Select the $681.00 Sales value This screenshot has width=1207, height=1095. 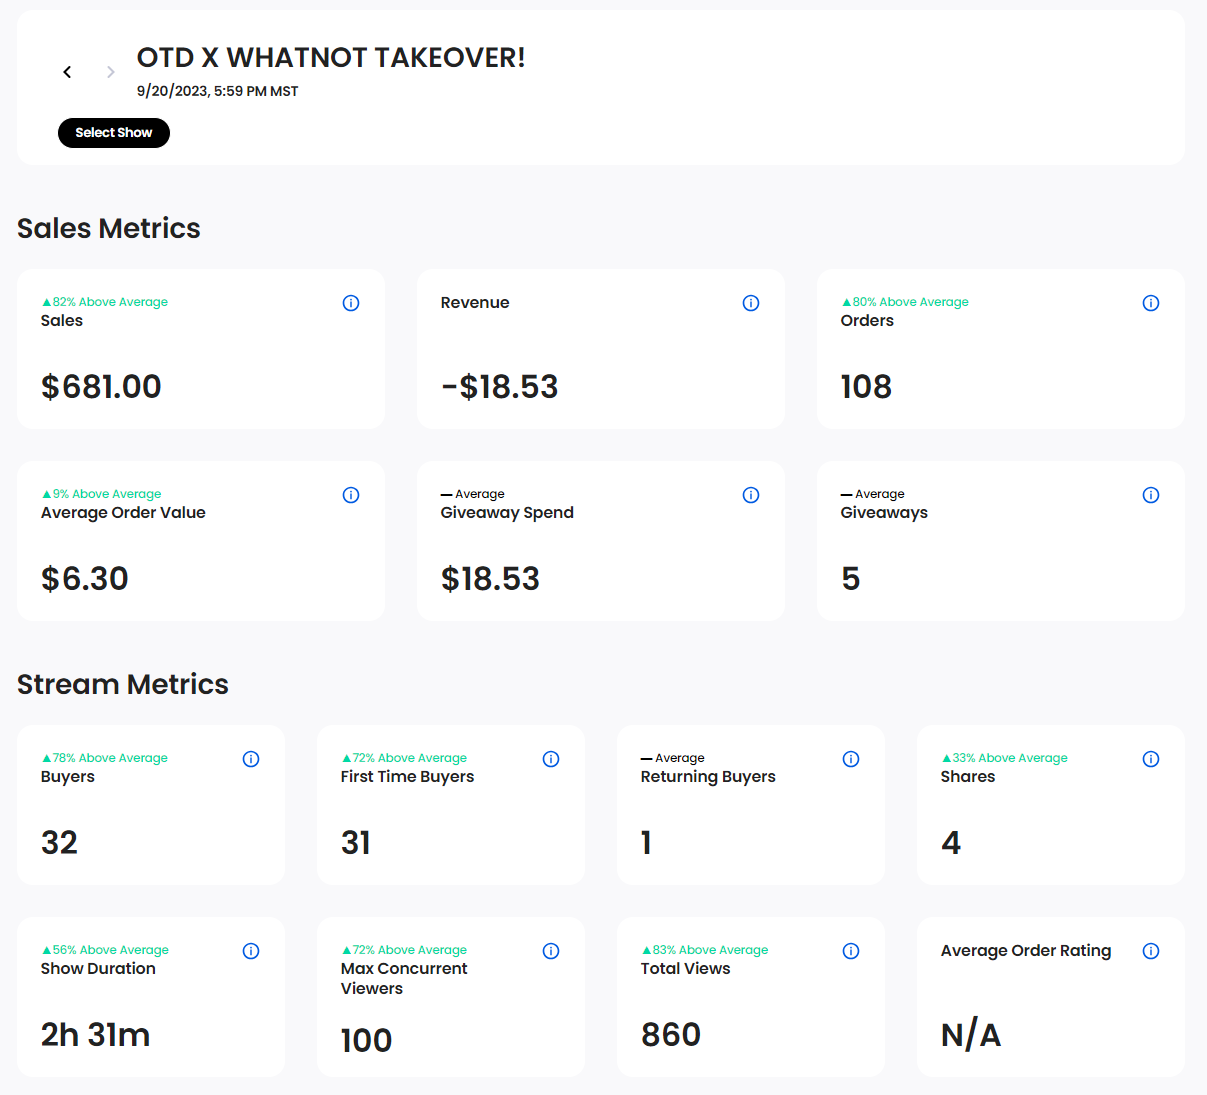[101, 387]
